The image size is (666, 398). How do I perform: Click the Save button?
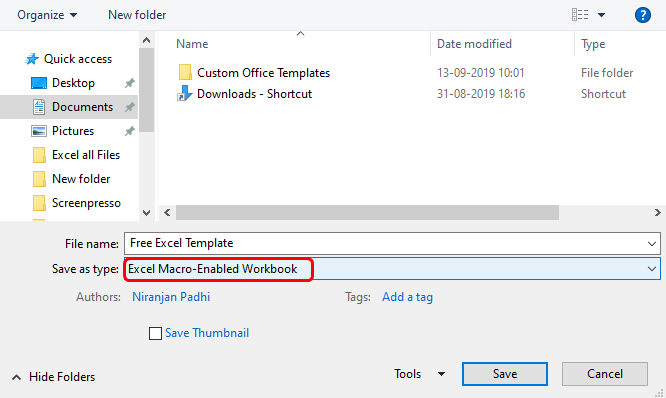(505, 374)
